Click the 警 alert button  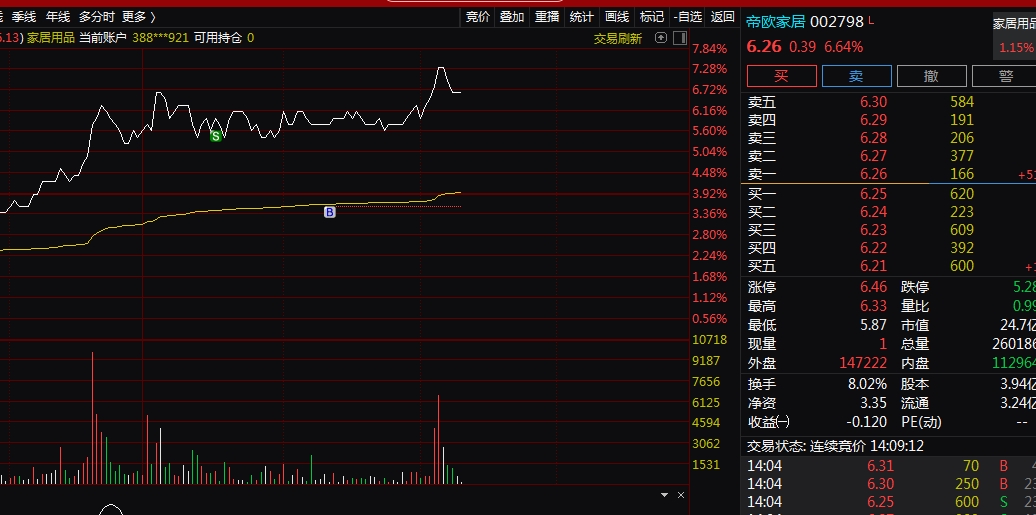click(1004, 76)
